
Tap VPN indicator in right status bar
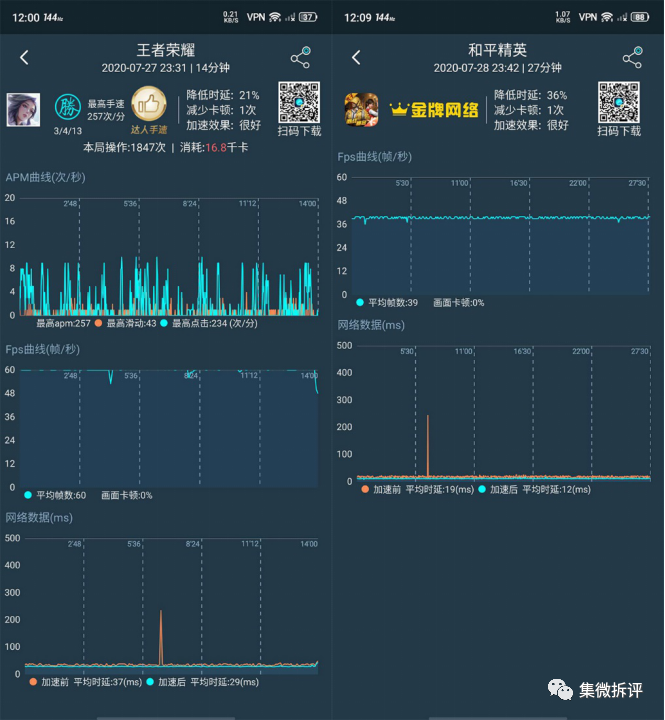[588, 17]
